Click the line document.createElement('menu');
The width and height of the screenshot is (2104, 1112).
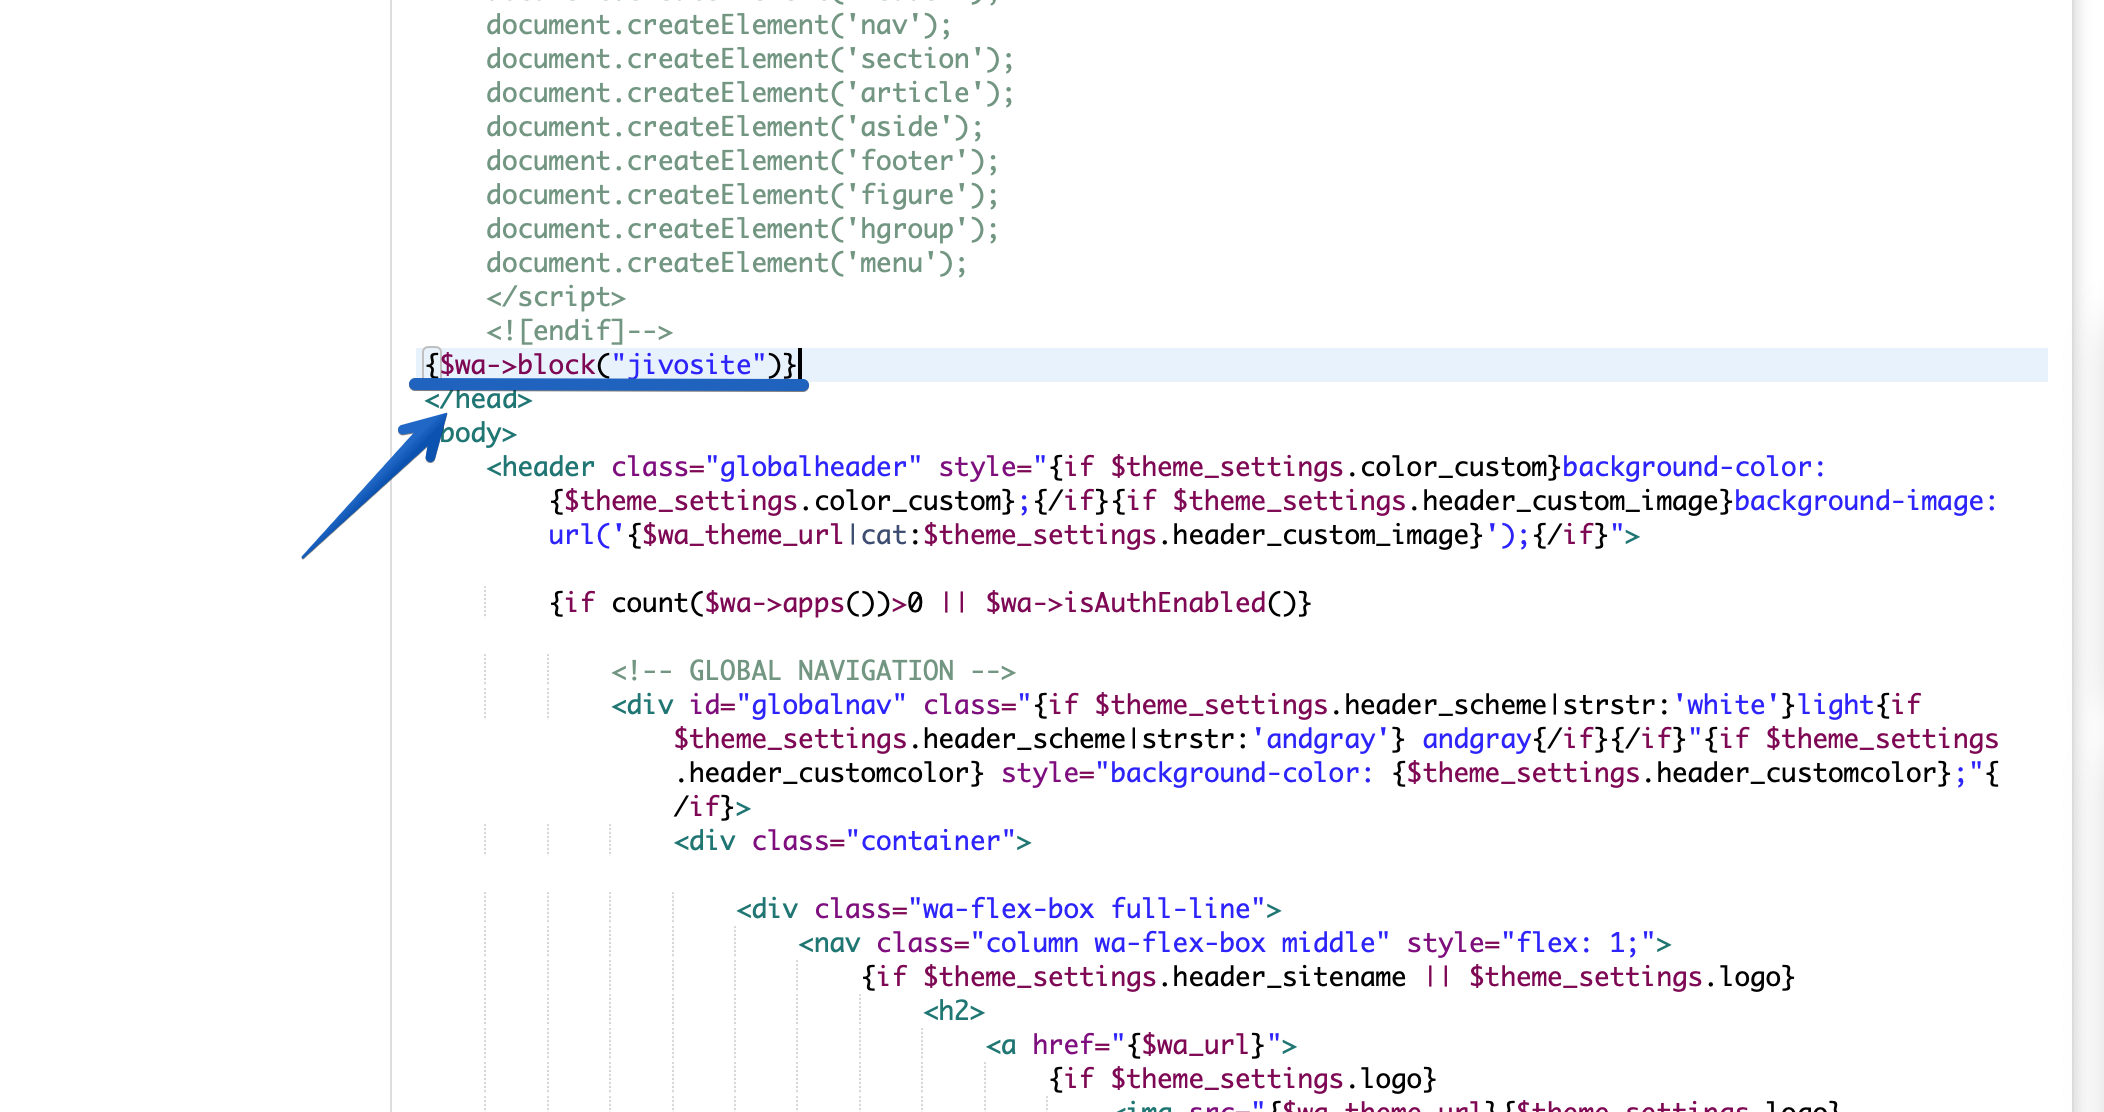point(727,263)
